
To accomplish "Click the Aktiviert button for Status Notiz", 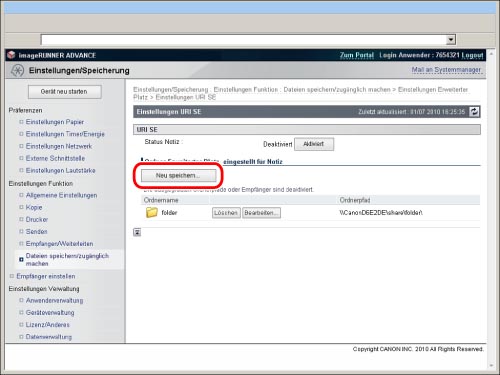I will point(314,144).
